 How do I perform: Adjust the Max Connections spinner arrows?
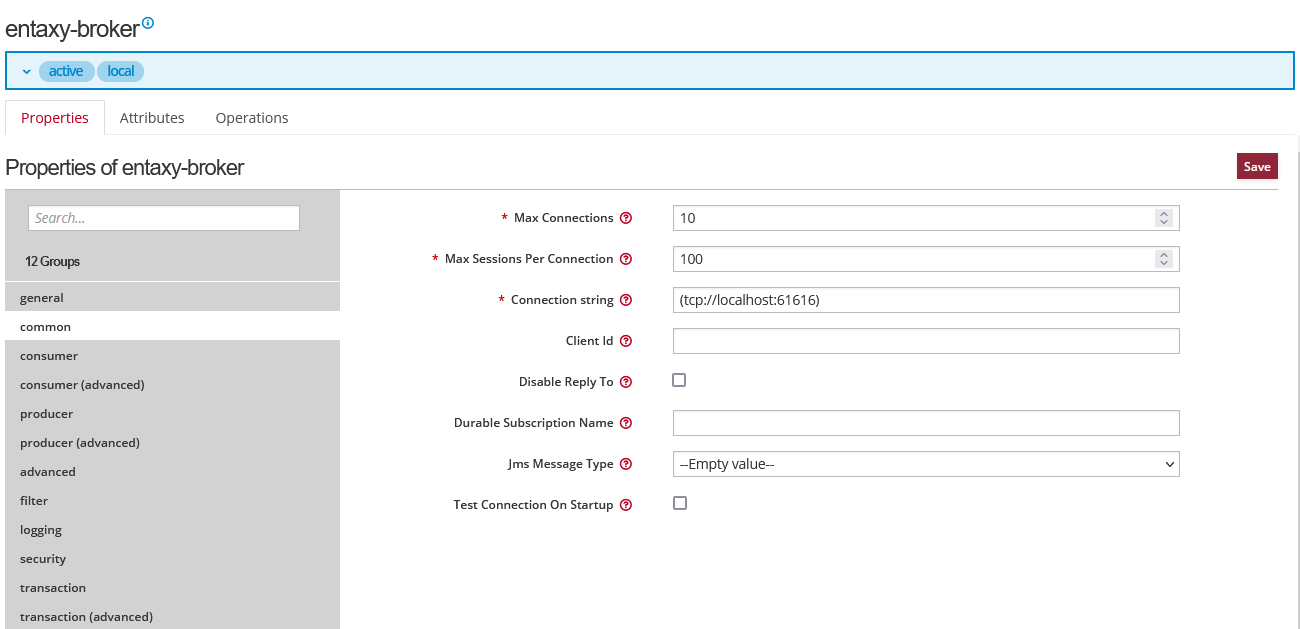point(1163,218)
